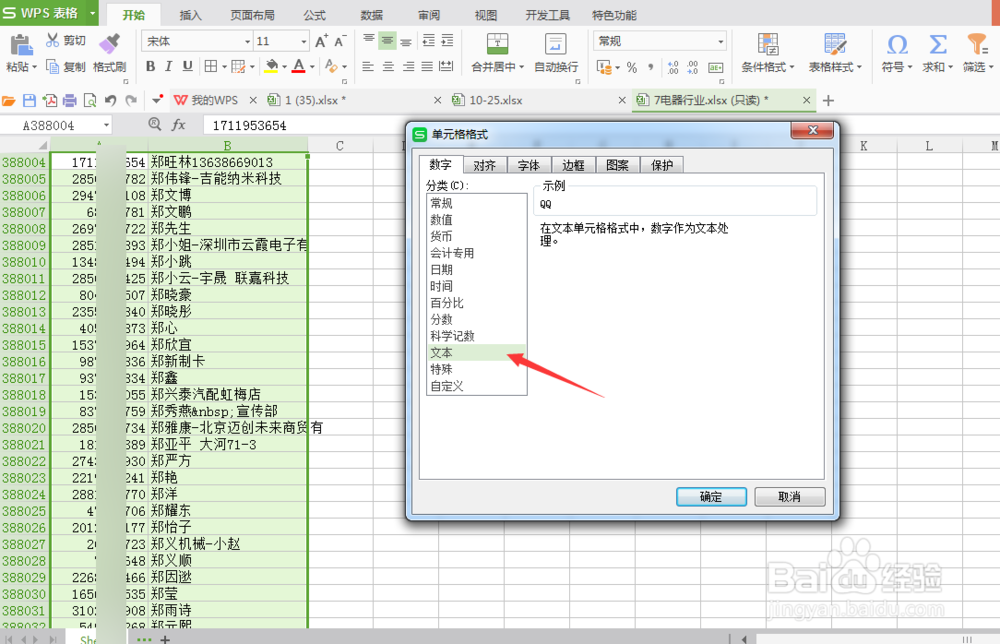This screenshot has height=644, width=1000.
Task: Click the increase indent icon
Action: pyautogui.click(x=447, y=40)
